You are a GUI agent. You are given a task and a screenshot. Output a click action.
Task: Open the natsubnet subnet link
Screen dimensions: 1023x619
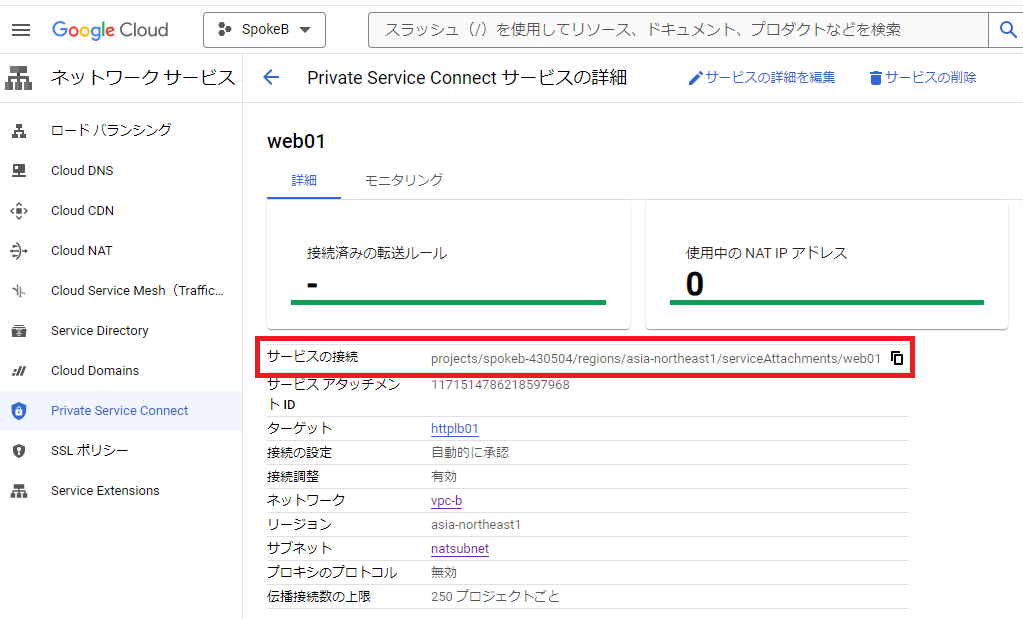pyautogui.click(x=459, y=549)
